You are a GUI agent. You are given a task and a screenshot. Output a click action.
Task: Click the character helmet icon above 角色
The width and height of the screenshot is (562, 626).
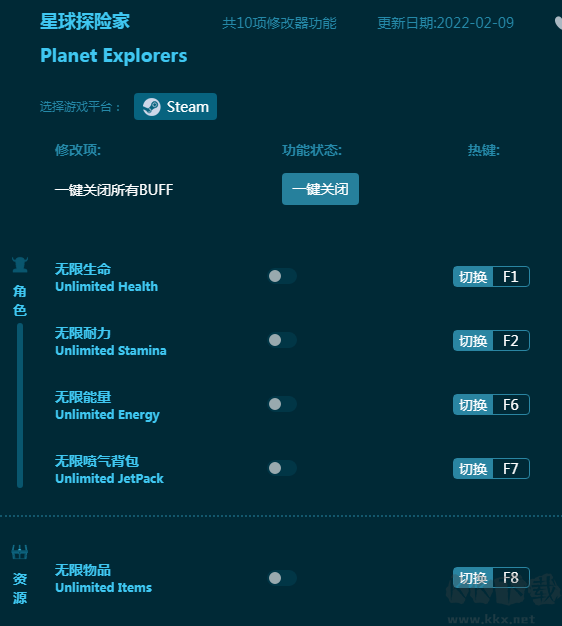(20, 265)
